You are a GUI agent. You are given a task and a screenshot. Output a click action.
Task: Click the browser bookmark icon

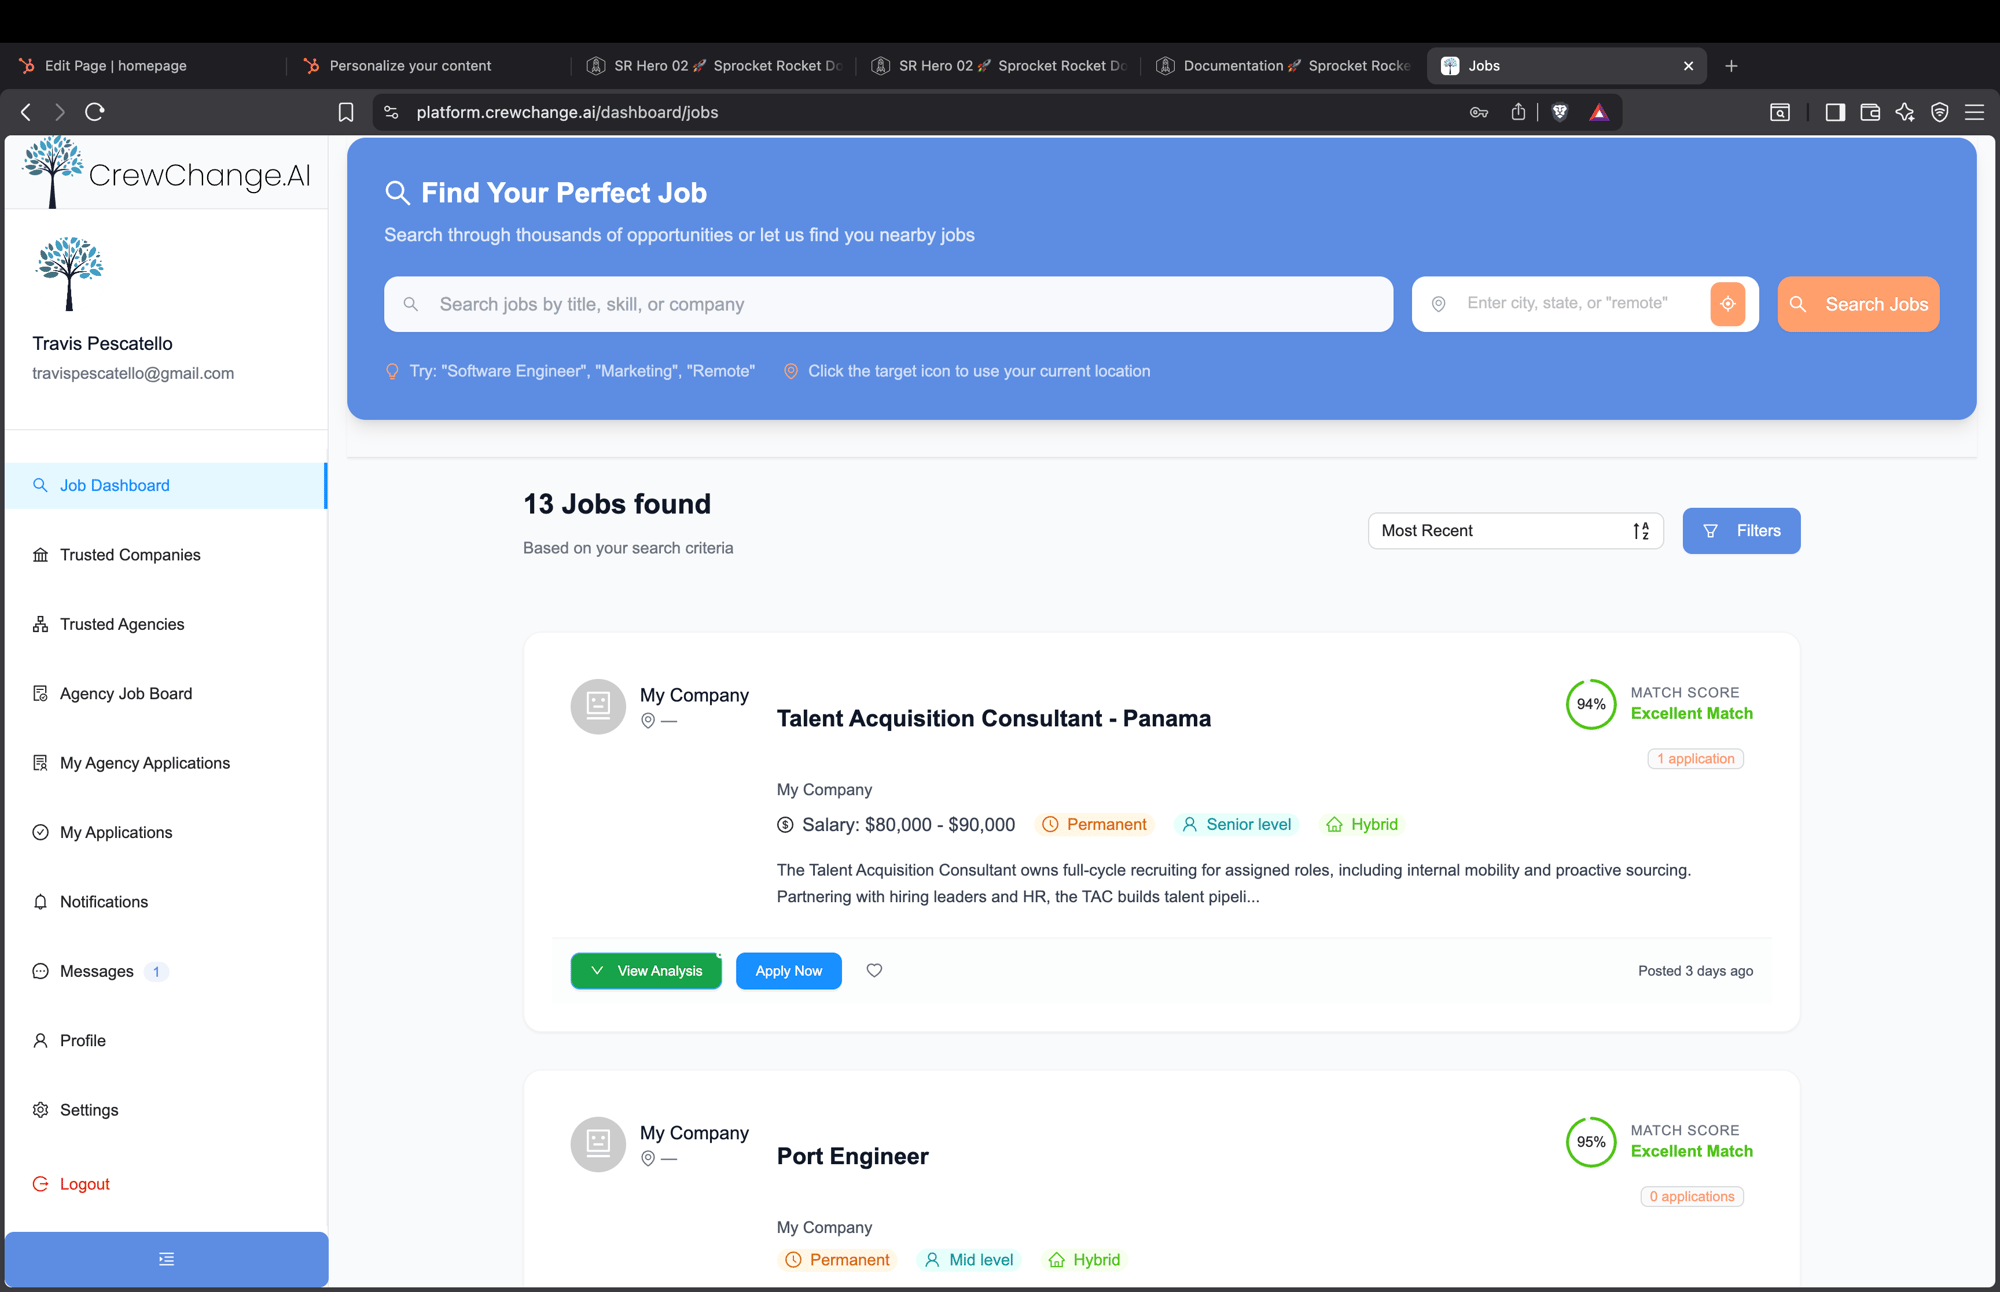click(346, 112)
